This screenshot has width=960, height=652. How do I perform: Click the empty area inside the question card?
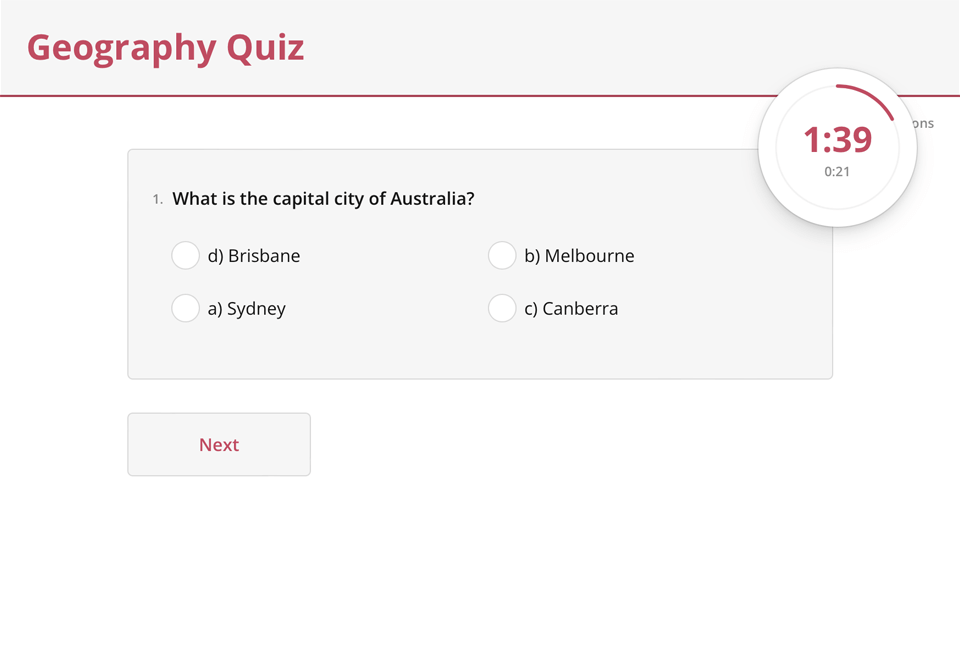(480, 350)
